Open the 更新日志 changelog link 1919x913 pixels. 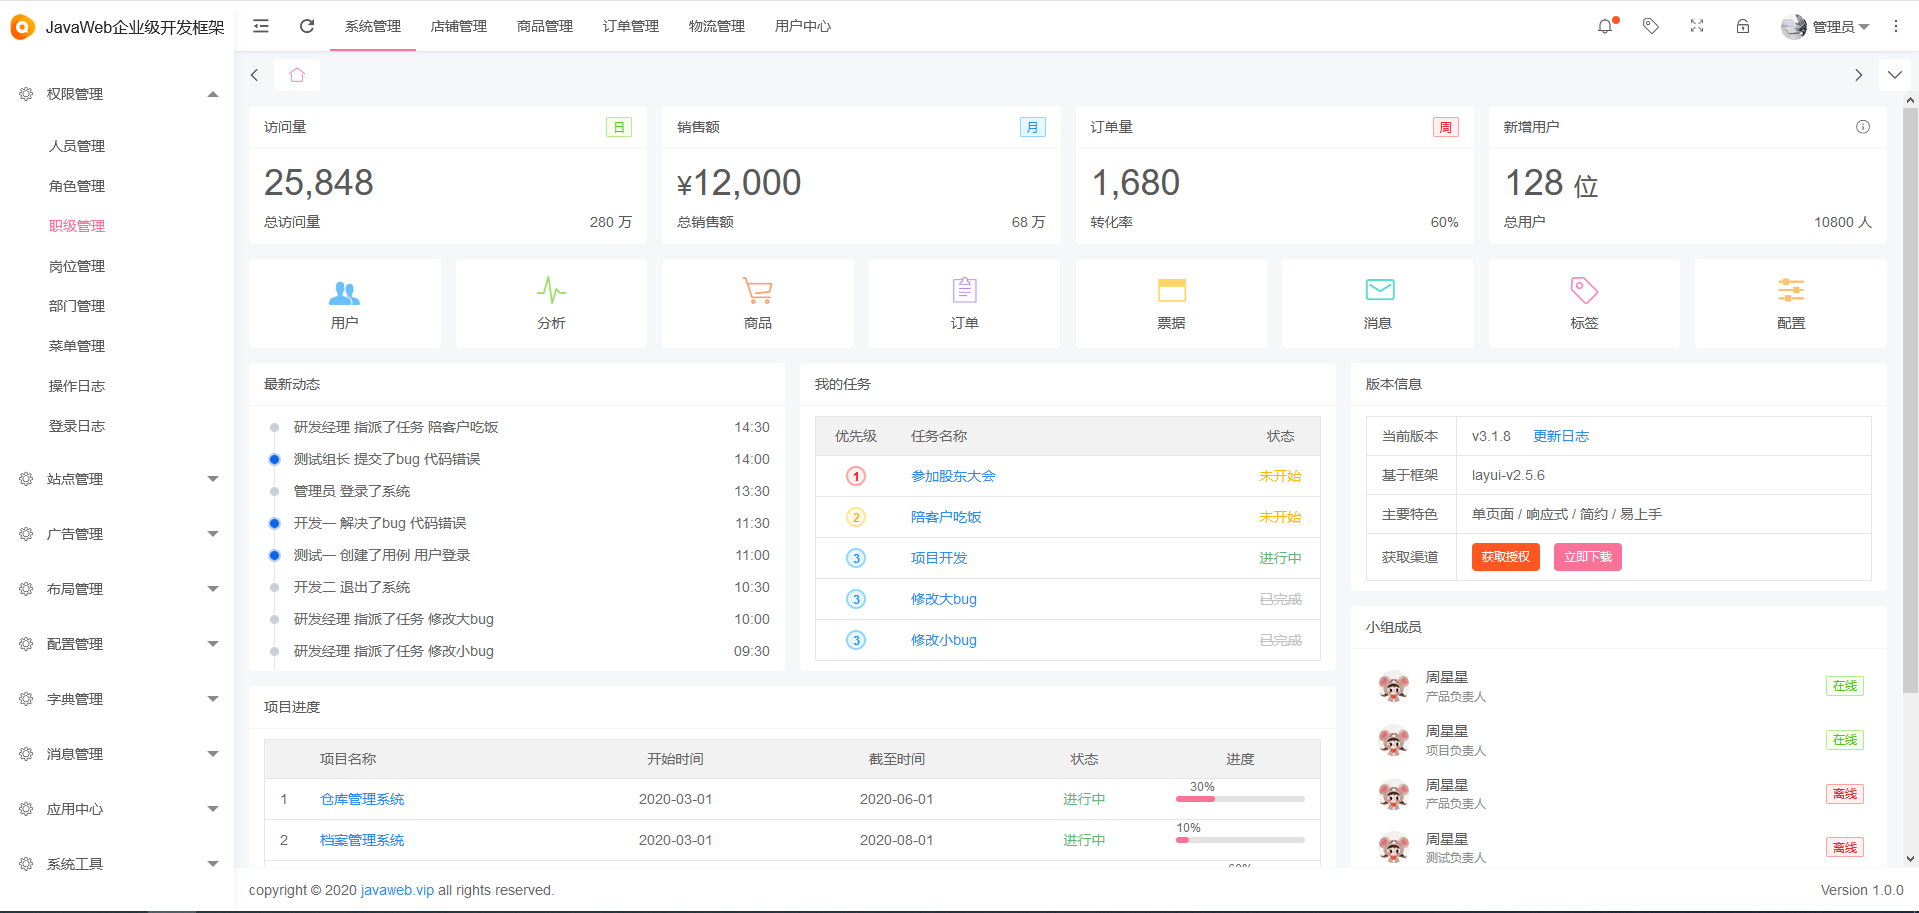point(1560,435)
